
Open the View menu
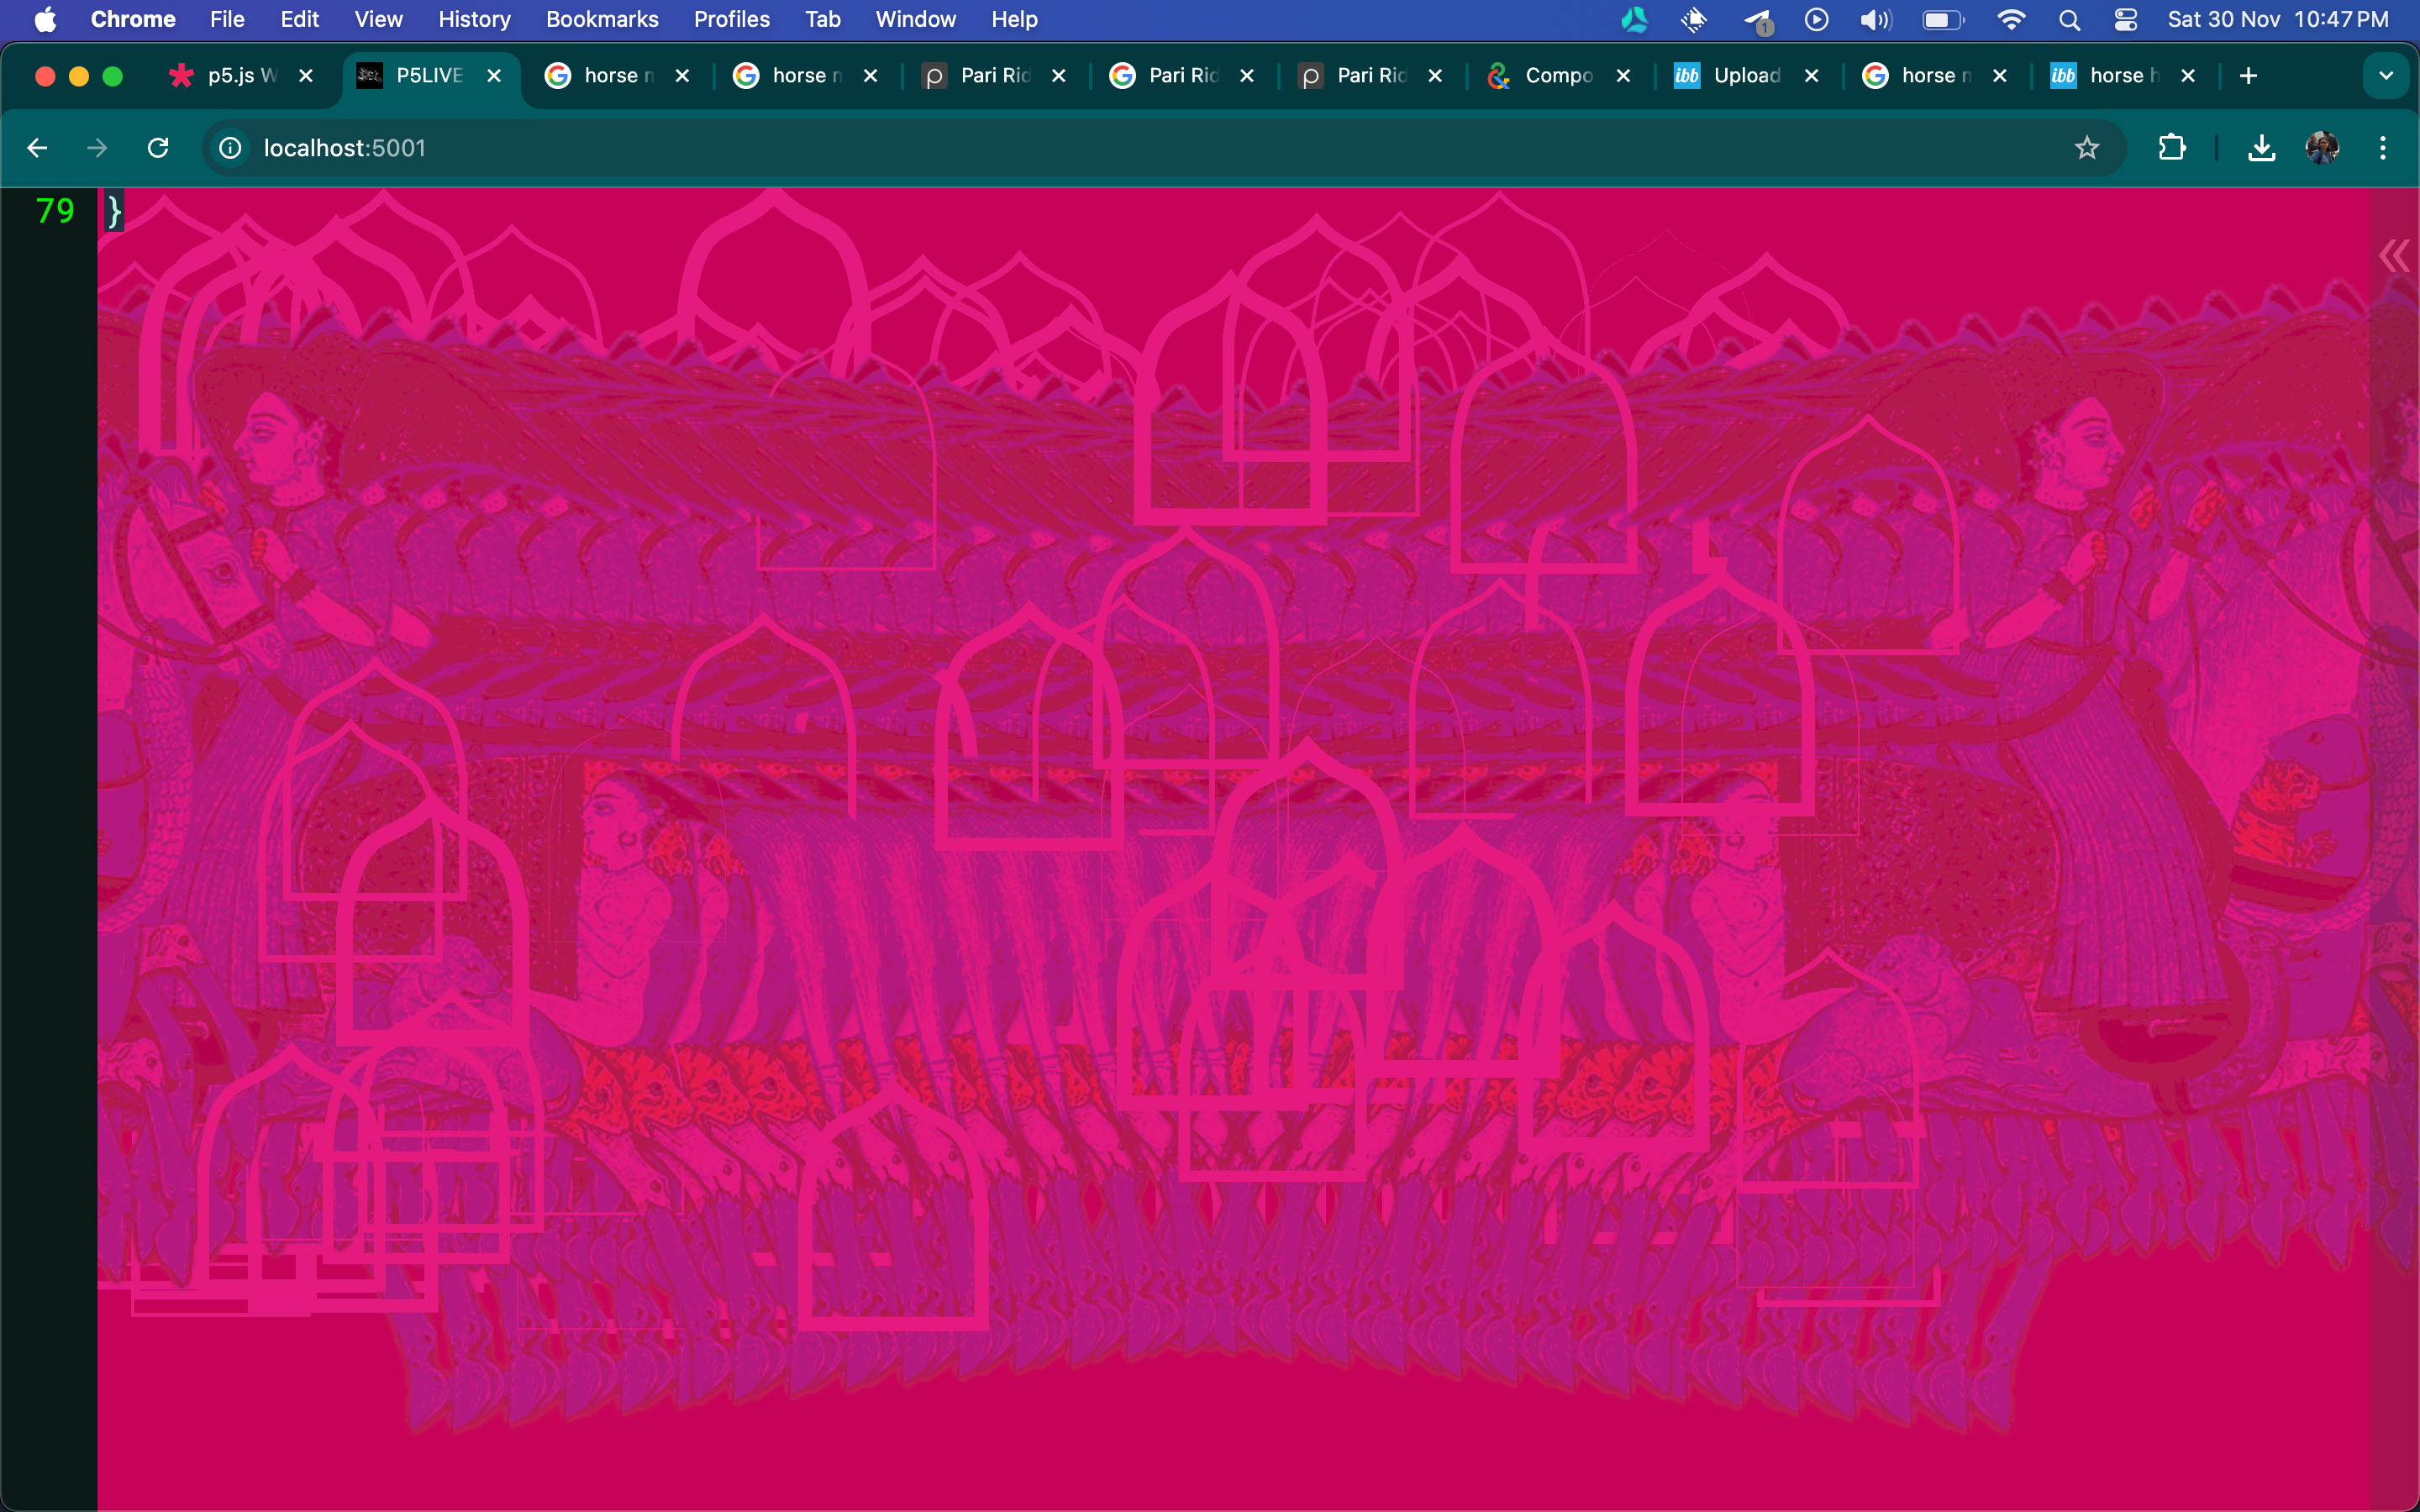(378, 19)
